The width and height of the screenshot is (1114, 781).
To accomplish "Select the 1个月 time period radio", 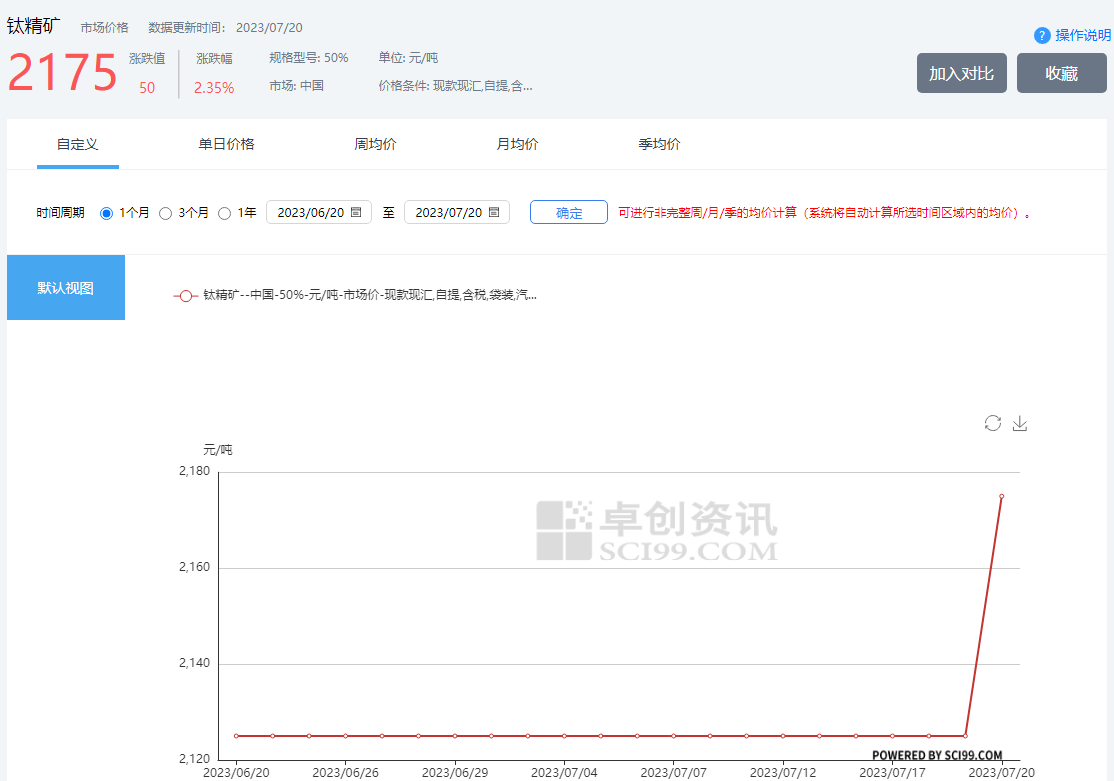I will pyautogui.click(x=107, y=213).
